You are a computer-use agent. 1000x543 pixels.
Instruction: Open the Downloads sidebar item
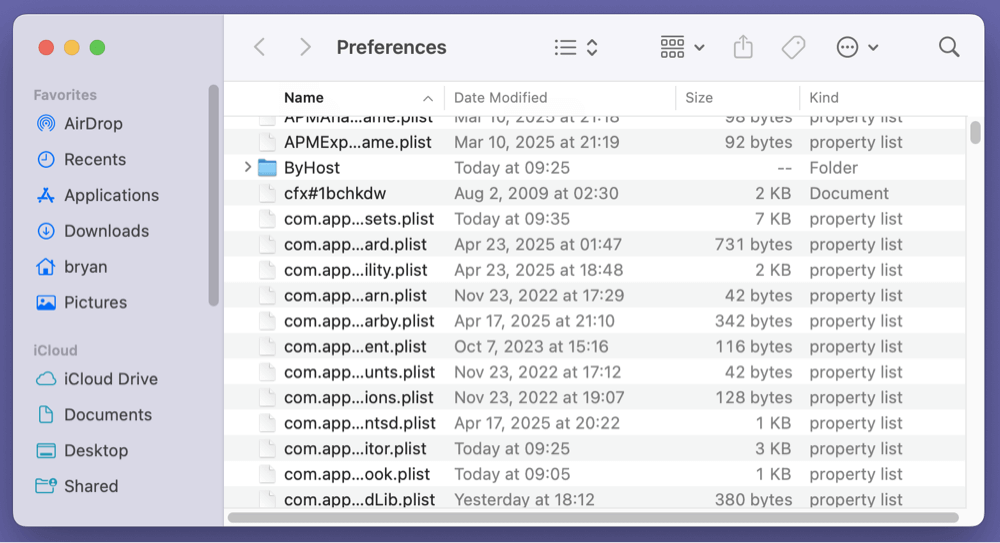tap(92, 230)
